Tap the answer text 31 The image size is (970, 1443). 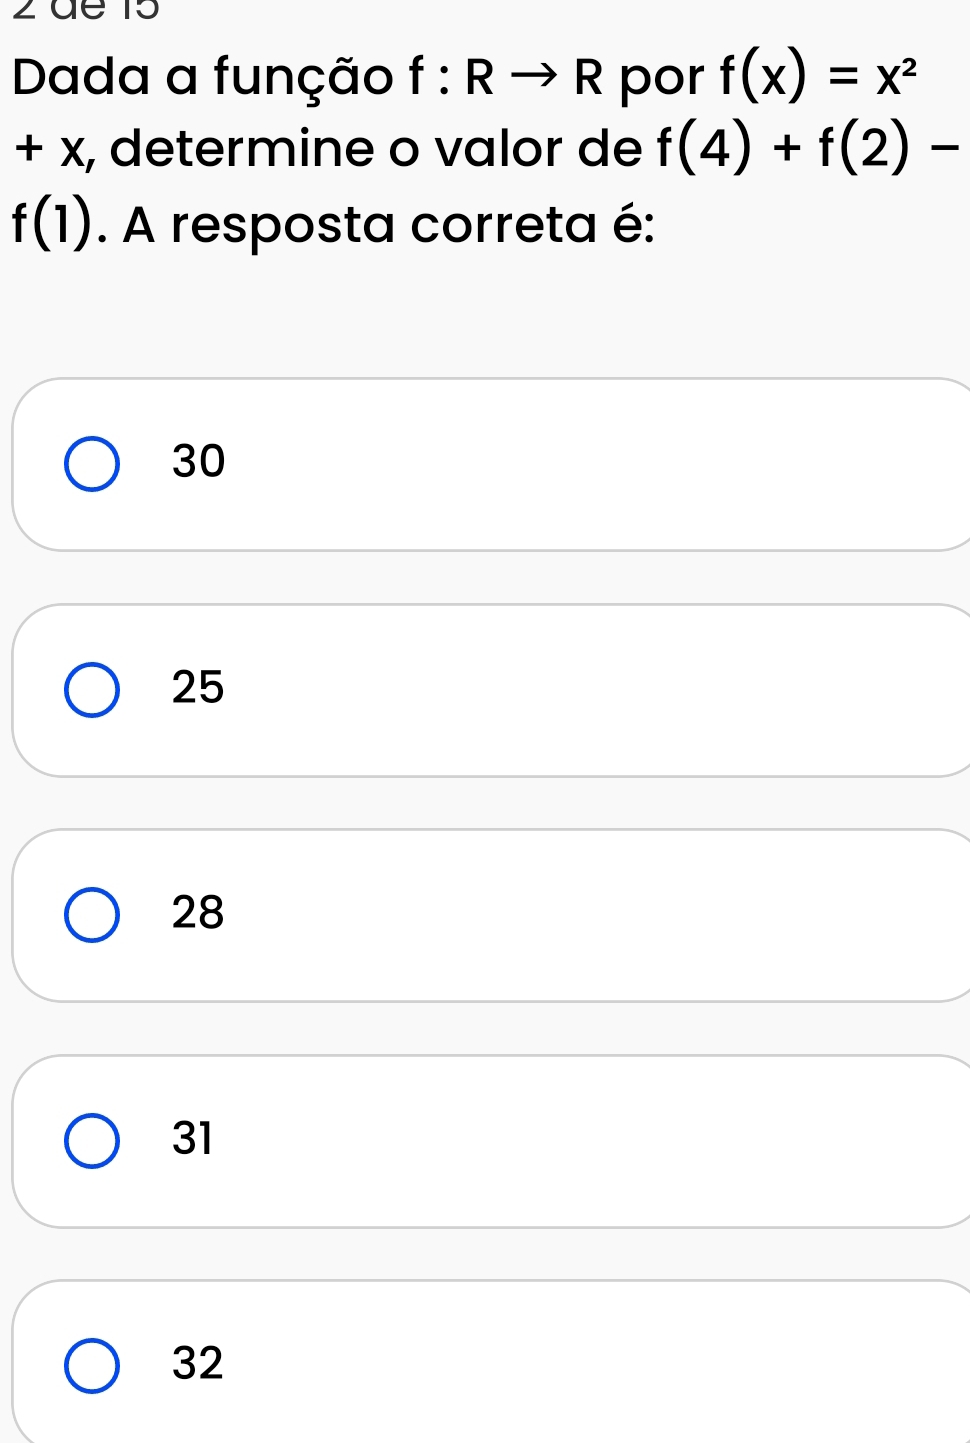pos(193,1139)
